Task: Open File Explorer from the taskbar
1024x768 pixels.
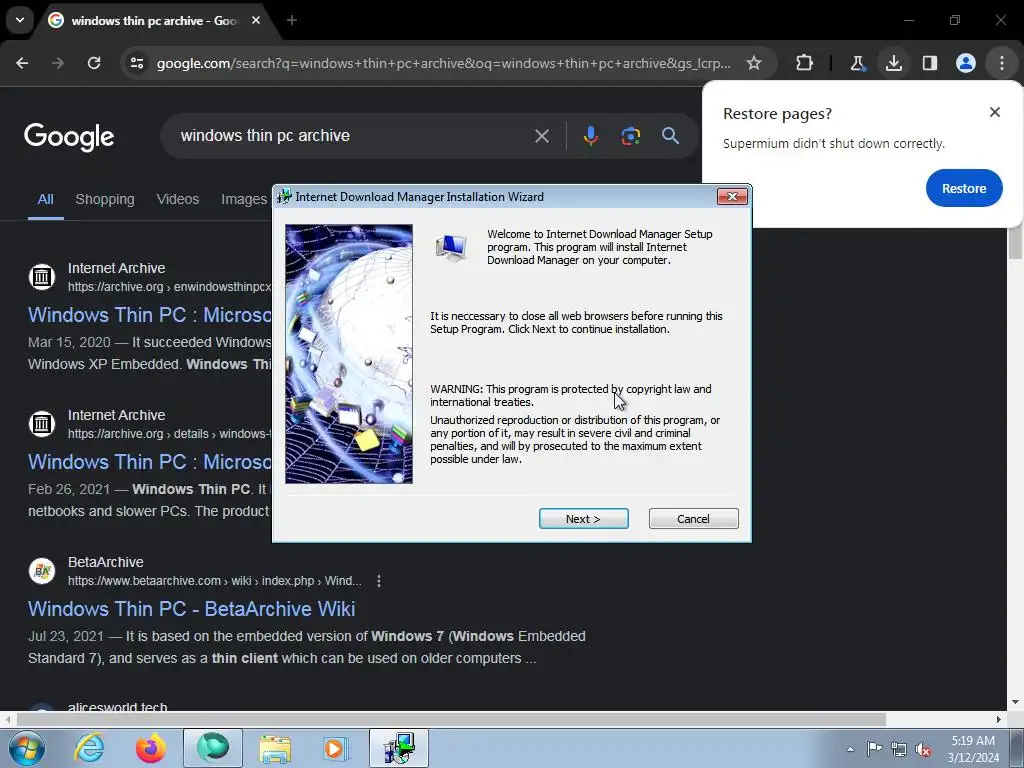Action: (275, 748)
